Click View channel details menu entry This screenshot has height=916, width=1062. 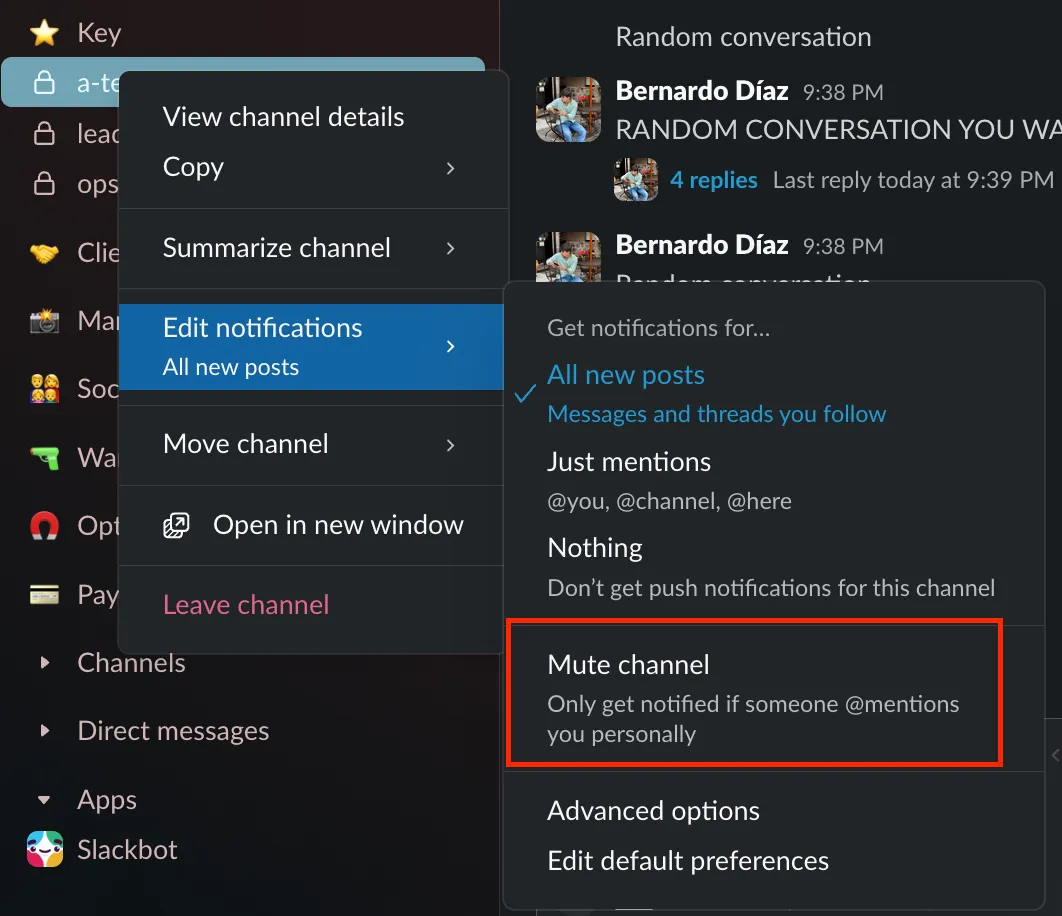point(284,117)
